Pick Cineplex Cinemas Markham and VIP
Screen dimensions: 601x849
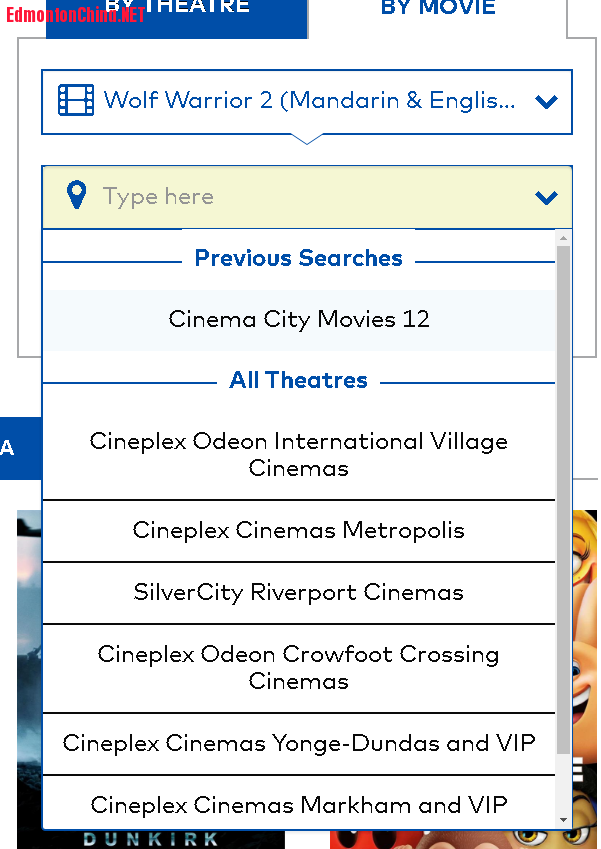(299, 805)
